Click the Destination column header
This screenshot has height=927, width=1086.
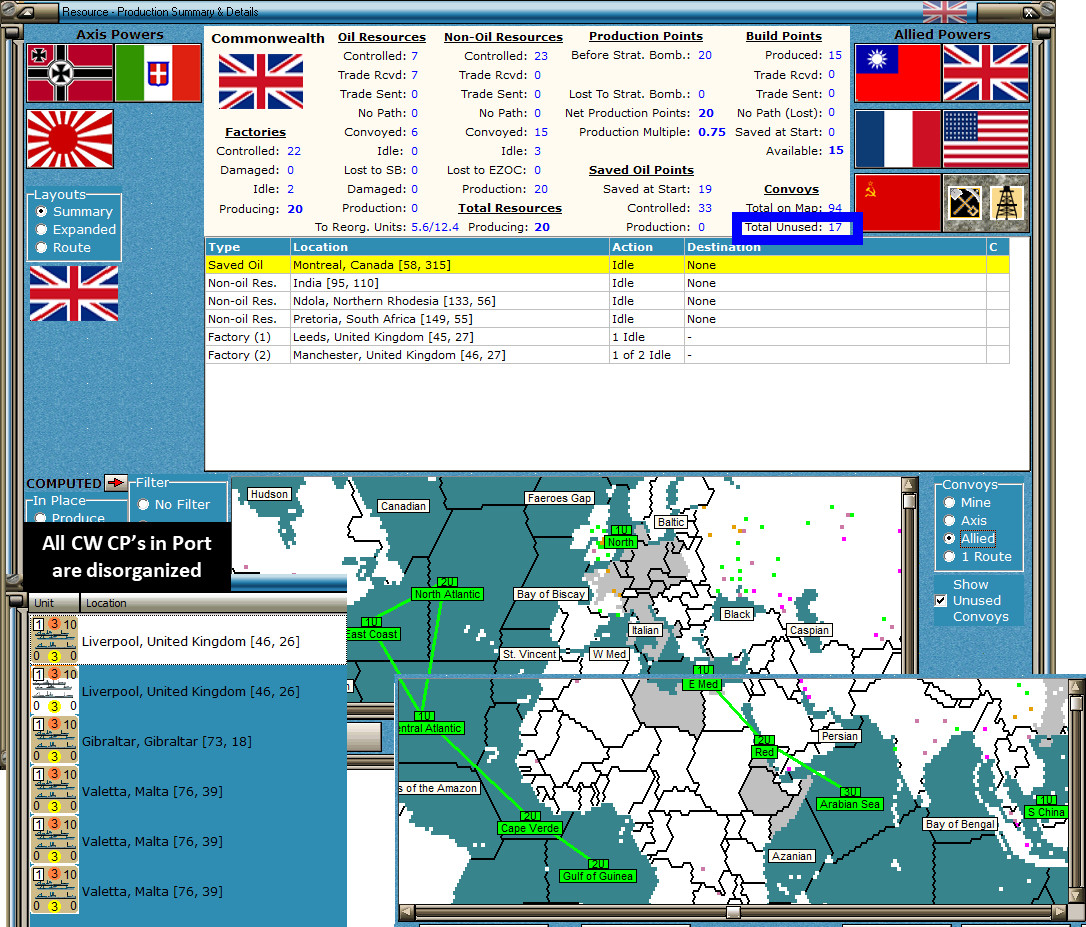coord(835,247)
